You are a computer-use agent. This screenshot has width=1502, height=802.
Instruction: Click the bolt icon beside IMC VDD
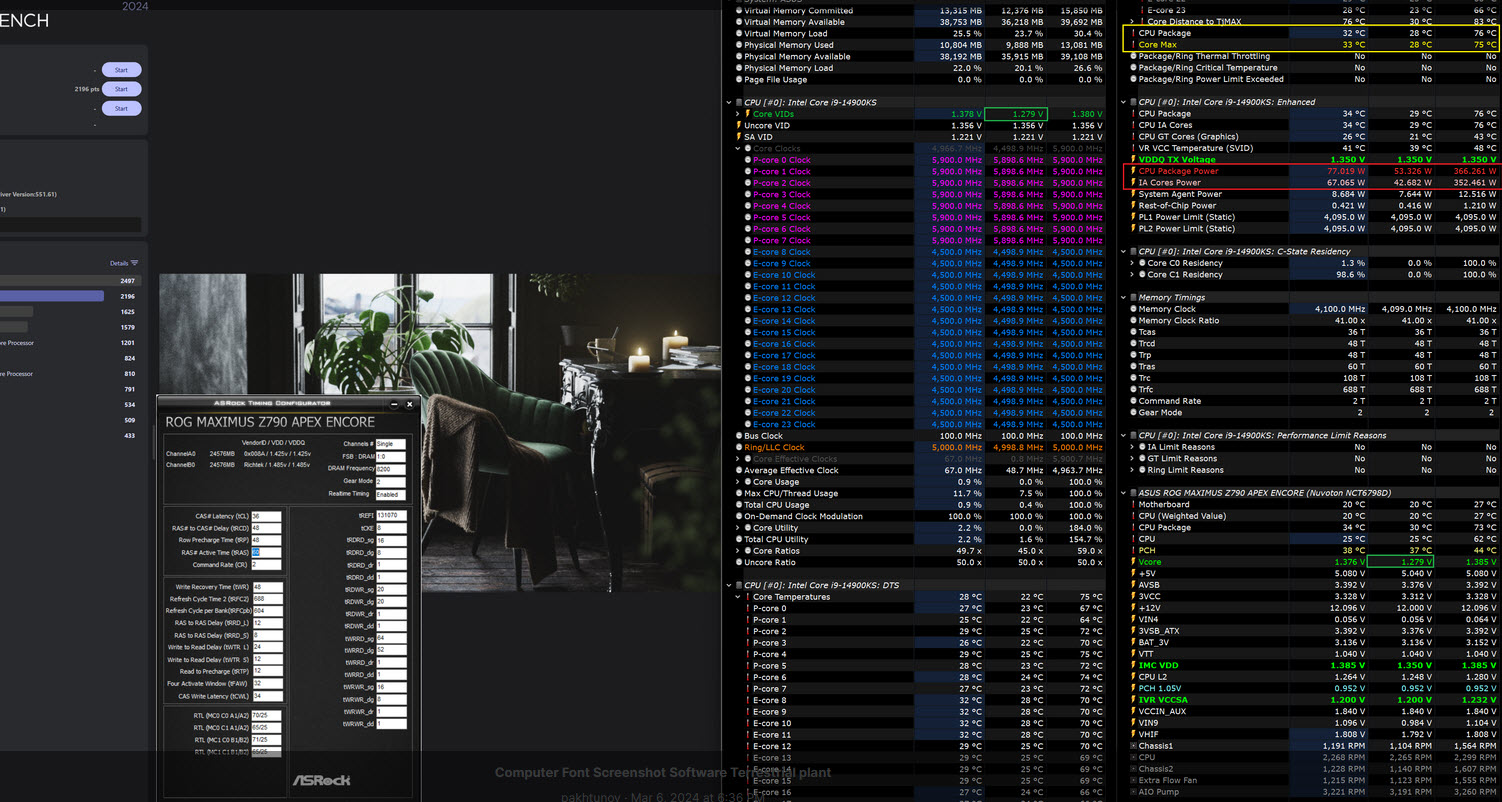pyautogui.click(x=1133, y=666)
